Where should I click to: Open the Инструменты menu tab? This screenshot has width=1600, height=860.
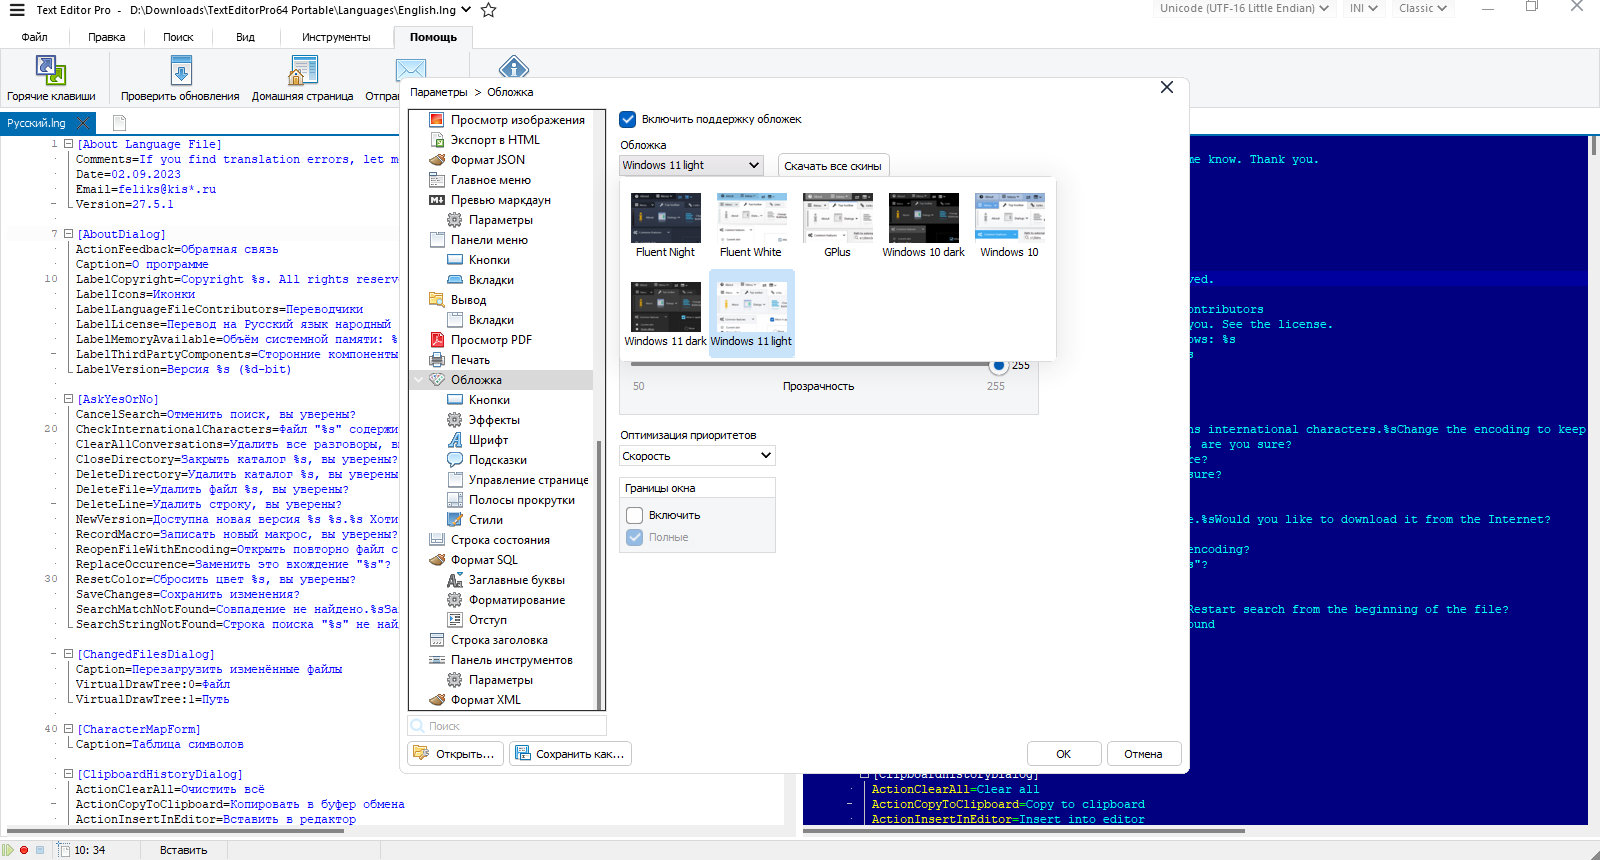[336, 37]
